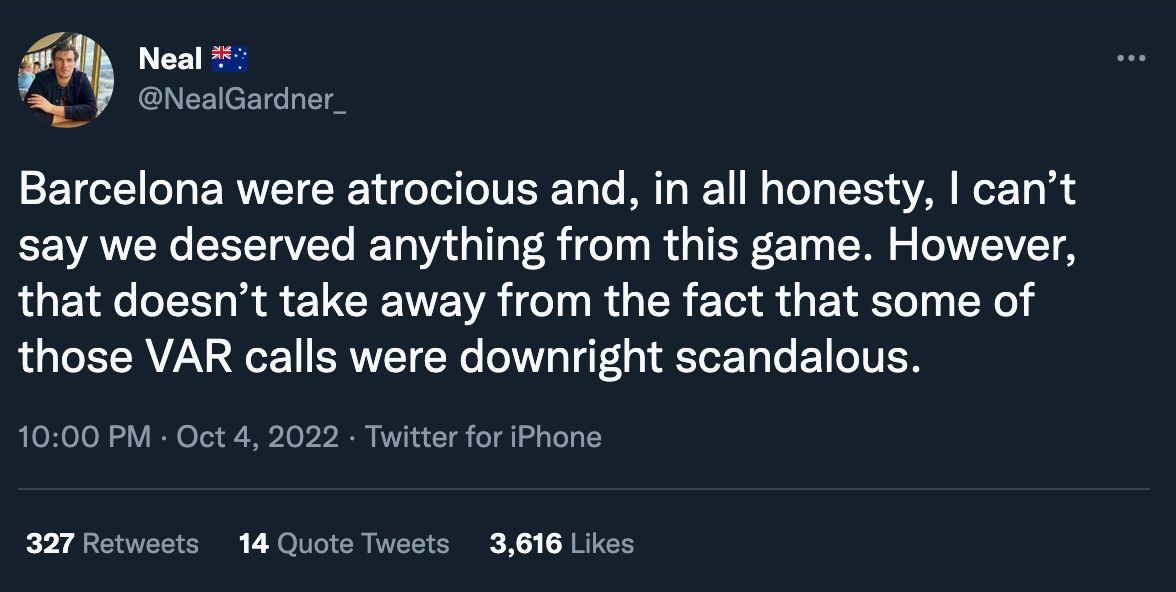This screenshot has width=1176, height=592.
Task: View the "Likes" list
Action: click(x=603, y=544)
